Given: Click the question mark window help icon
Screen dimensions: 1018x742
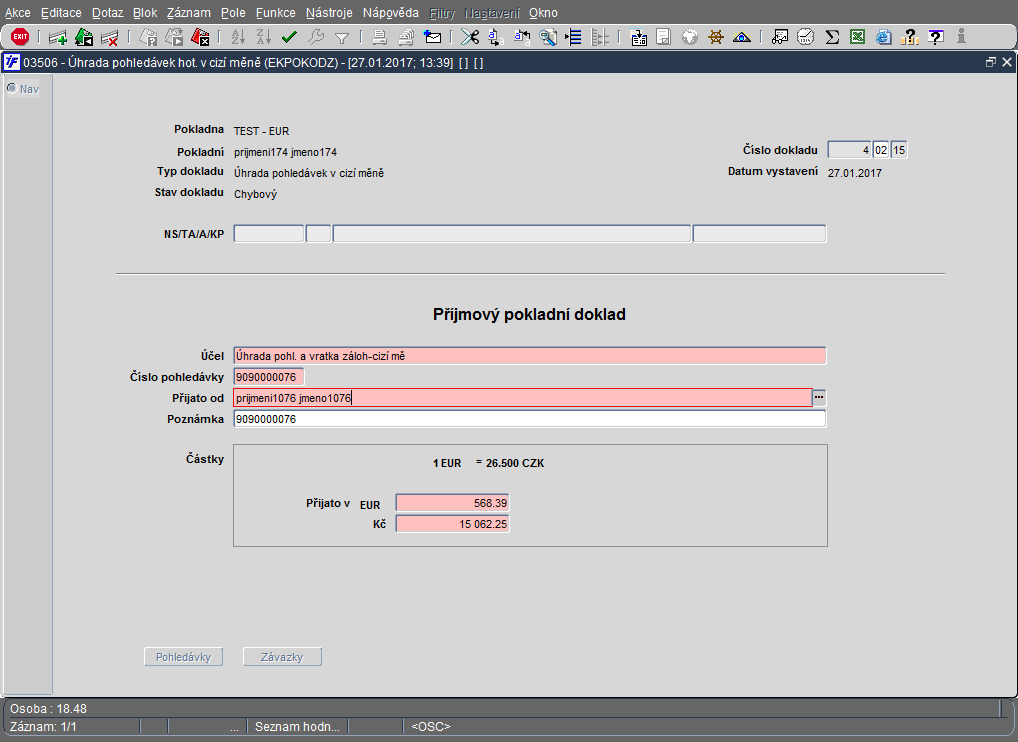Looking at the screenshot, I should 935,38.
